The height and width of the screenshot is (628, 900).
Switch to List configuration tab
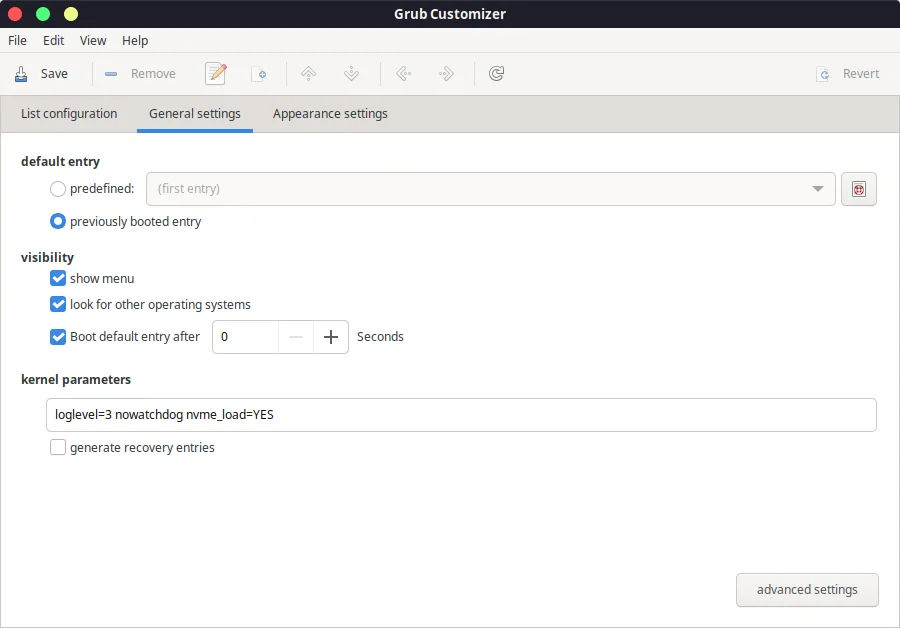click(x=69, y=114)
